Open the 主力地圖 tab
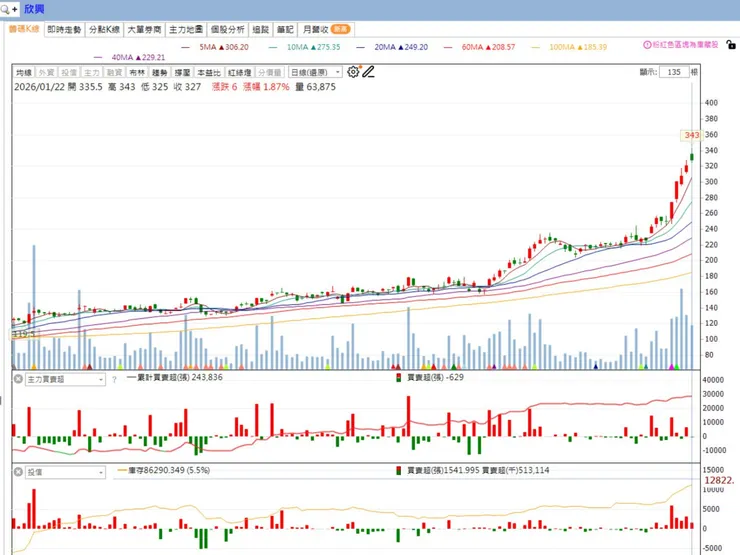The width and height of the screenshot is (740, 555). [186, 30]
